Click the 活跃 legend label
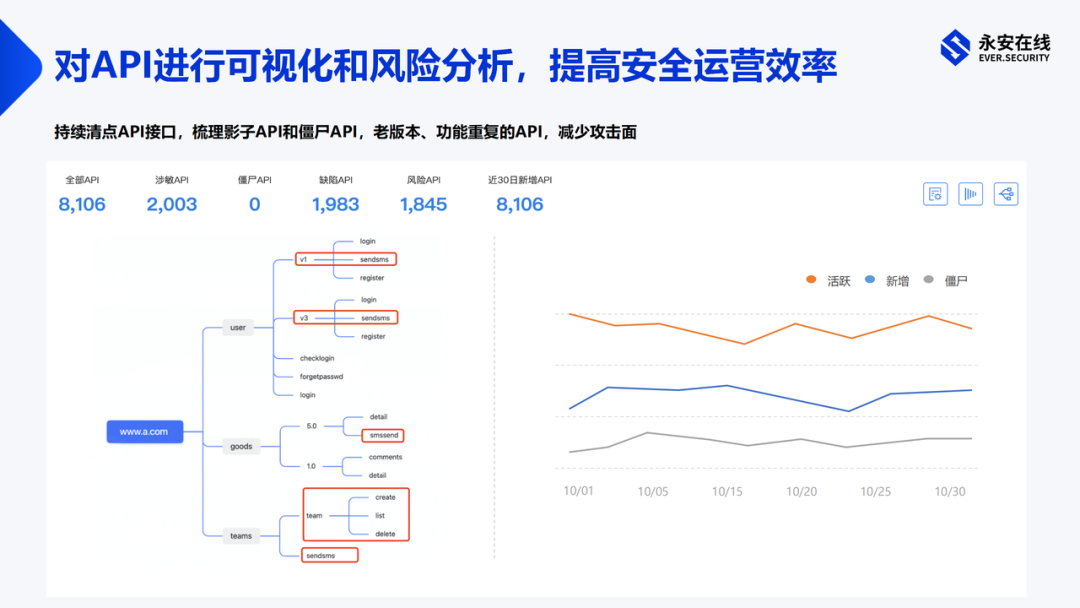The width and height of the screenshot is (1080, 608). [x=839, y=281]
